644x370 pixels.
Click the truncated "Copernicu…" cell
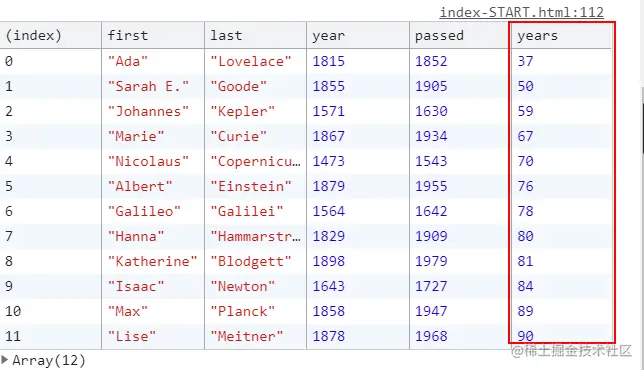255,161
